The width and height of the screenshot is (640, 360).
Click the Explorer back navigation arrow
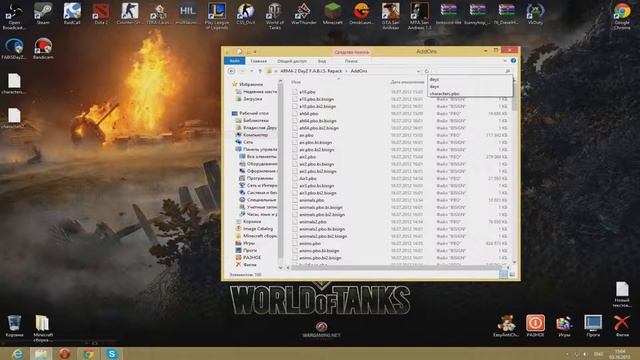[x=231, y=71]
